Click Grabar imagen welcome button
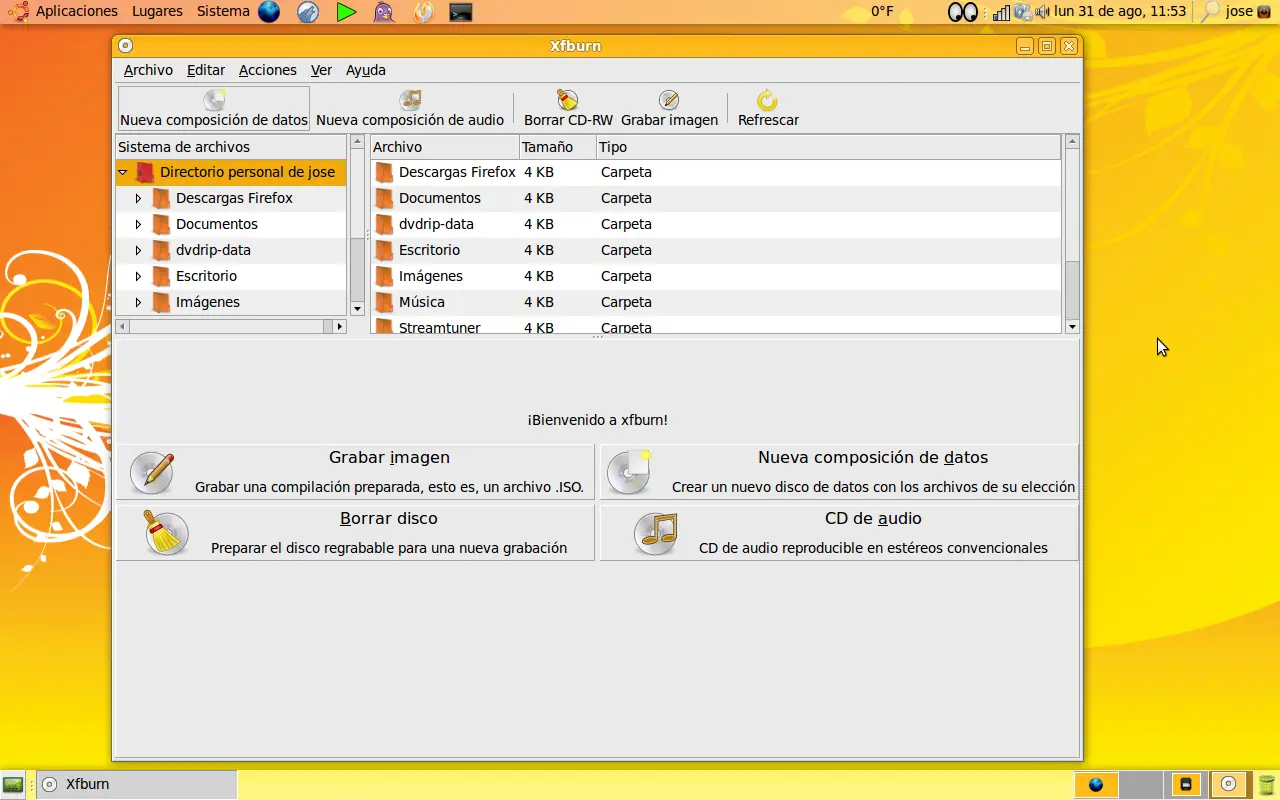The height and width of the screenshot is (800, 1280). click(x=356, y=472)
